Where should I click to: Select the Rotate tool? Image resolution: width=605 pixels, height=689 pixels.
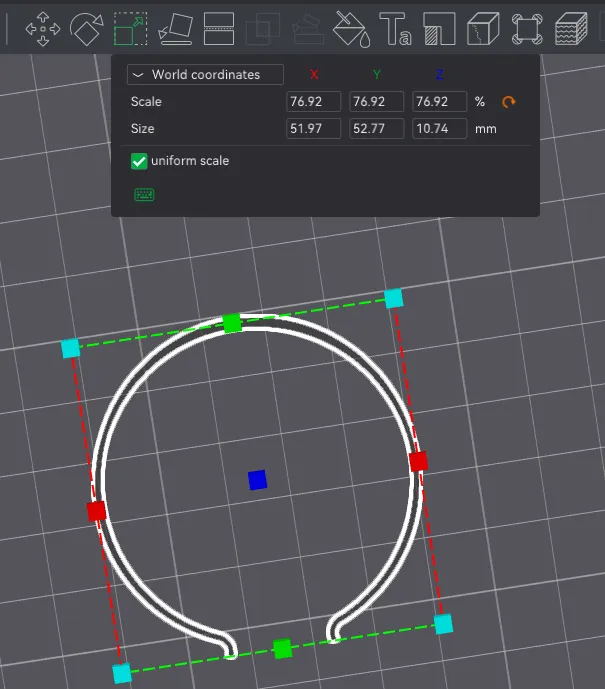coord(87,28)
